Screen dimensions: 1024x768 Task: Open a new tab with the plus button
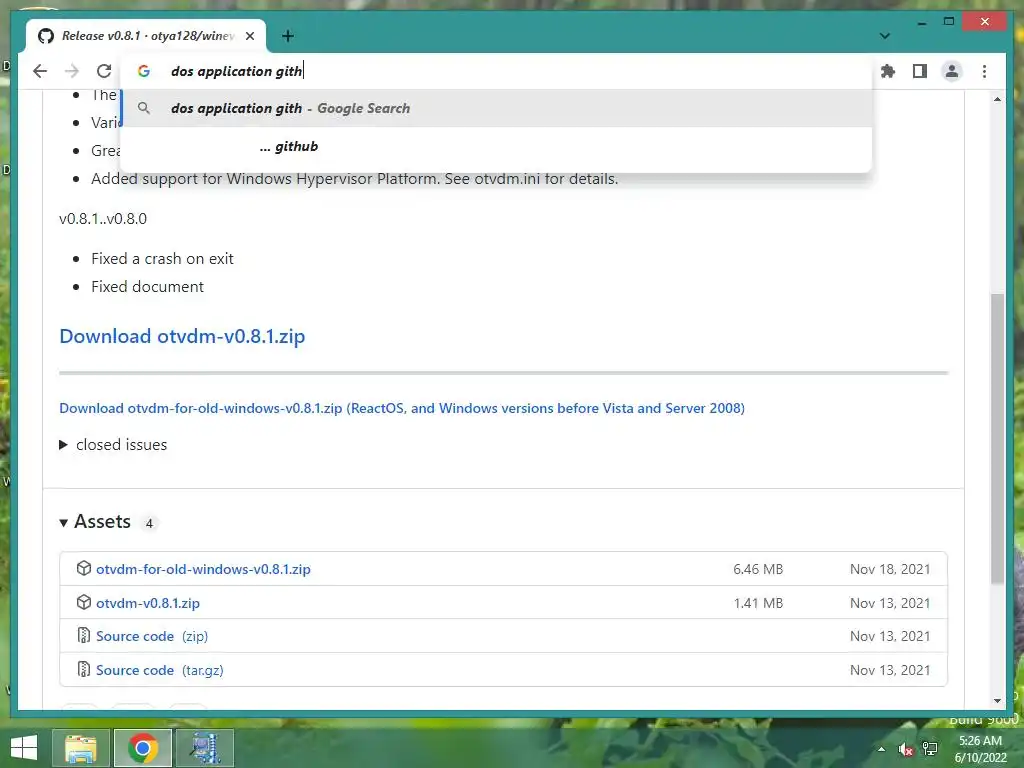click(x=287, y=36)
